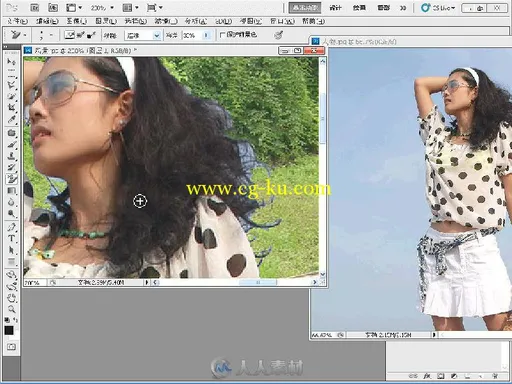Viewport: 512px width, 384px height.
Task: Open the CS Live button
Action: (438, 8)
